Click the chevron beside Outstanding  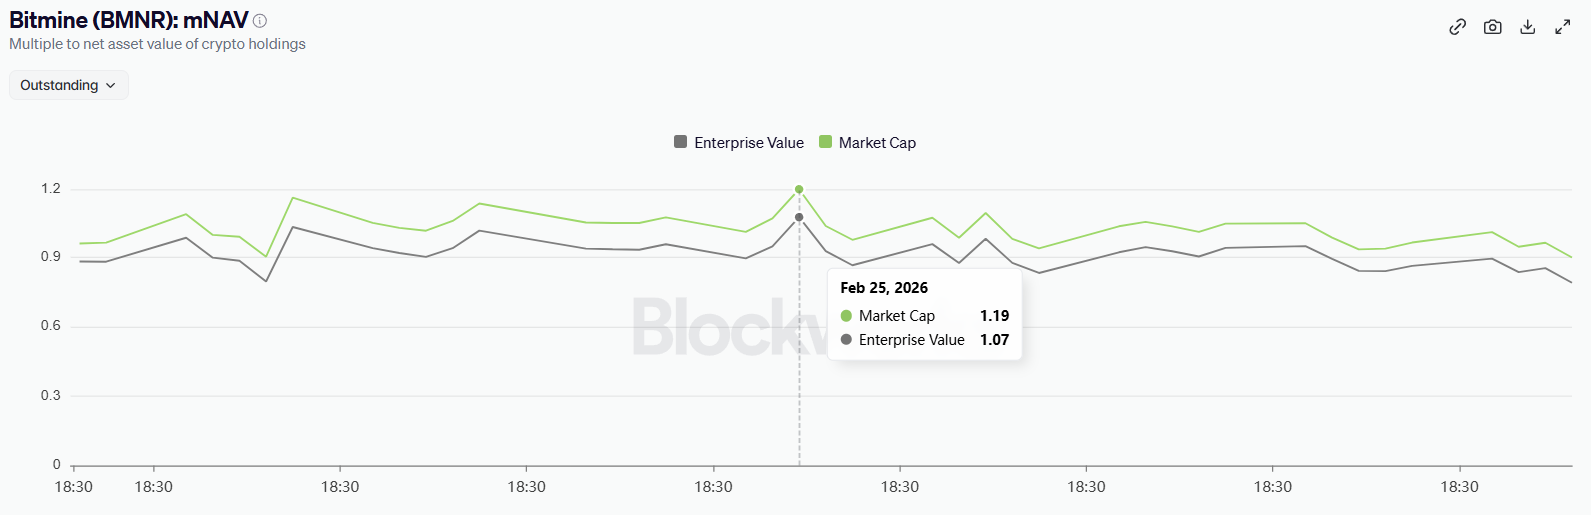click(x=110, y=86)
